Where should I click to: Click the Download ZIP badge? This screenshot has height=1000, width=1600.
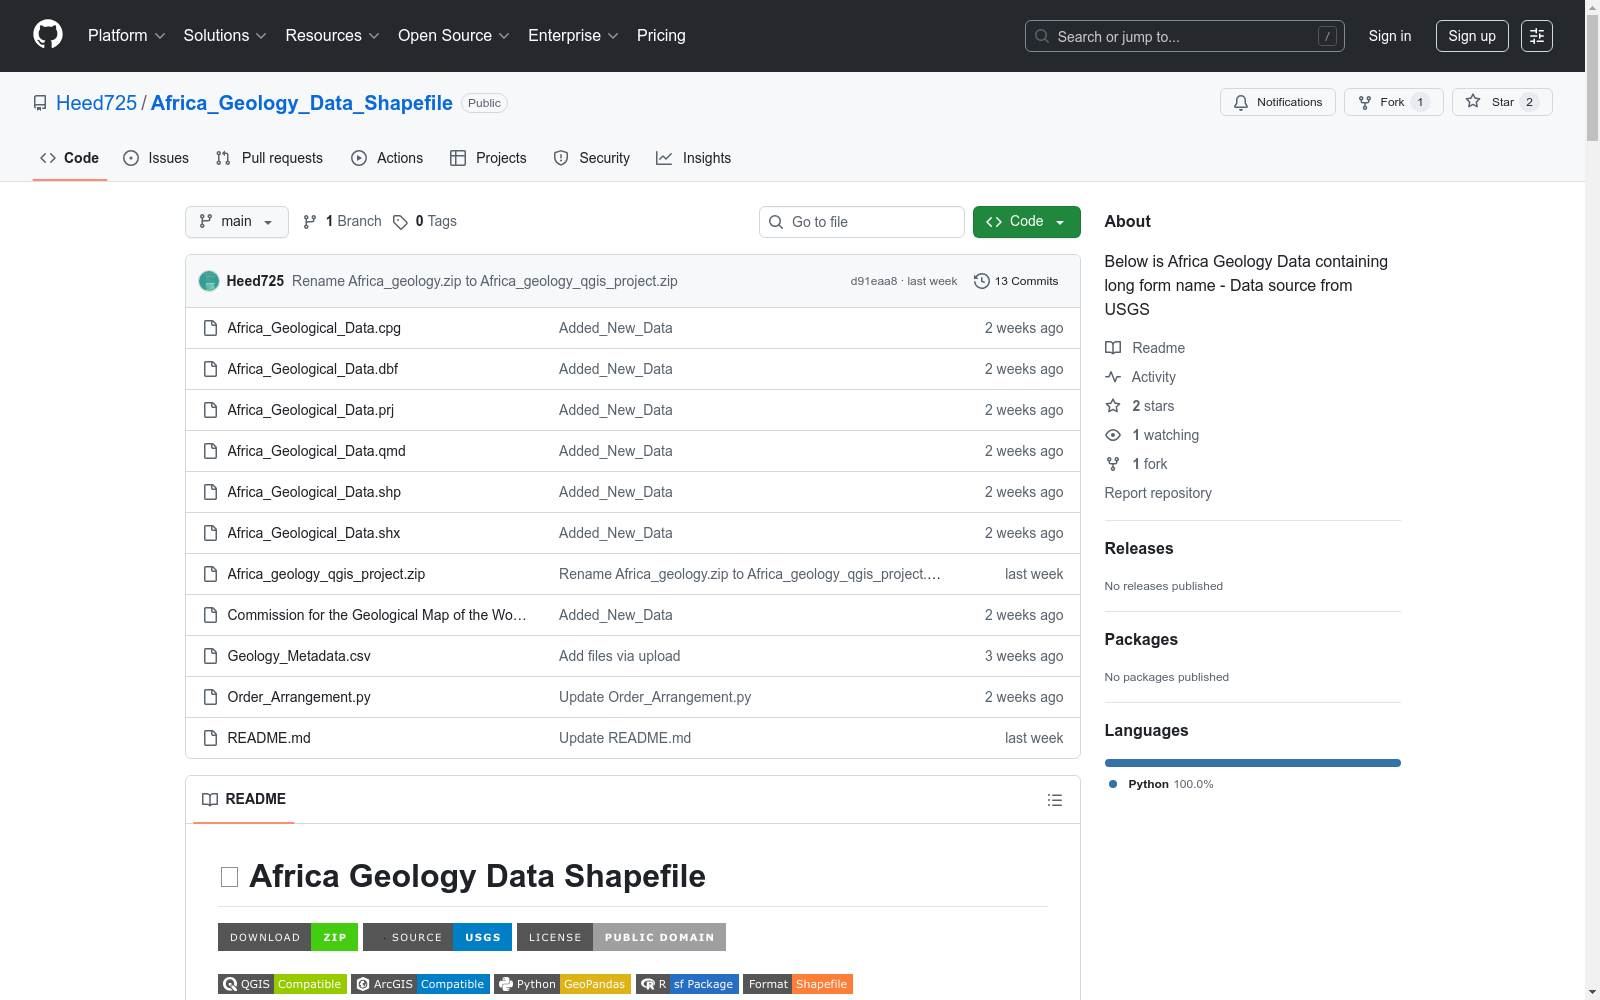(x=288, y=937)
